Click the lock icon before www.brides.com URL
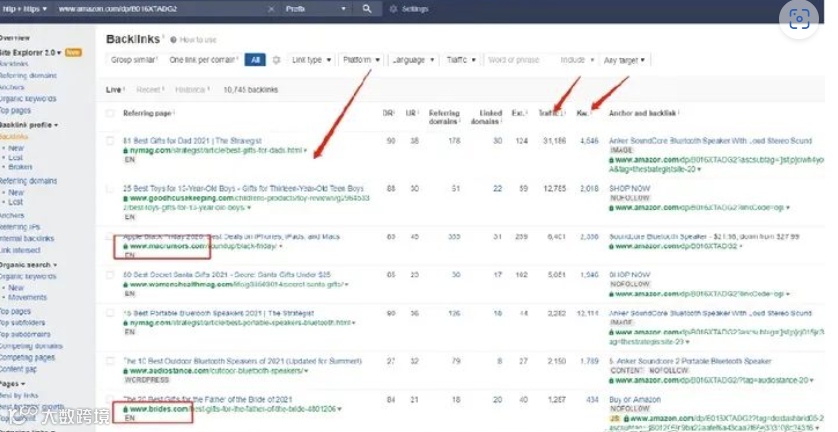Screen dimensions: 838x432 coord(126,410)
